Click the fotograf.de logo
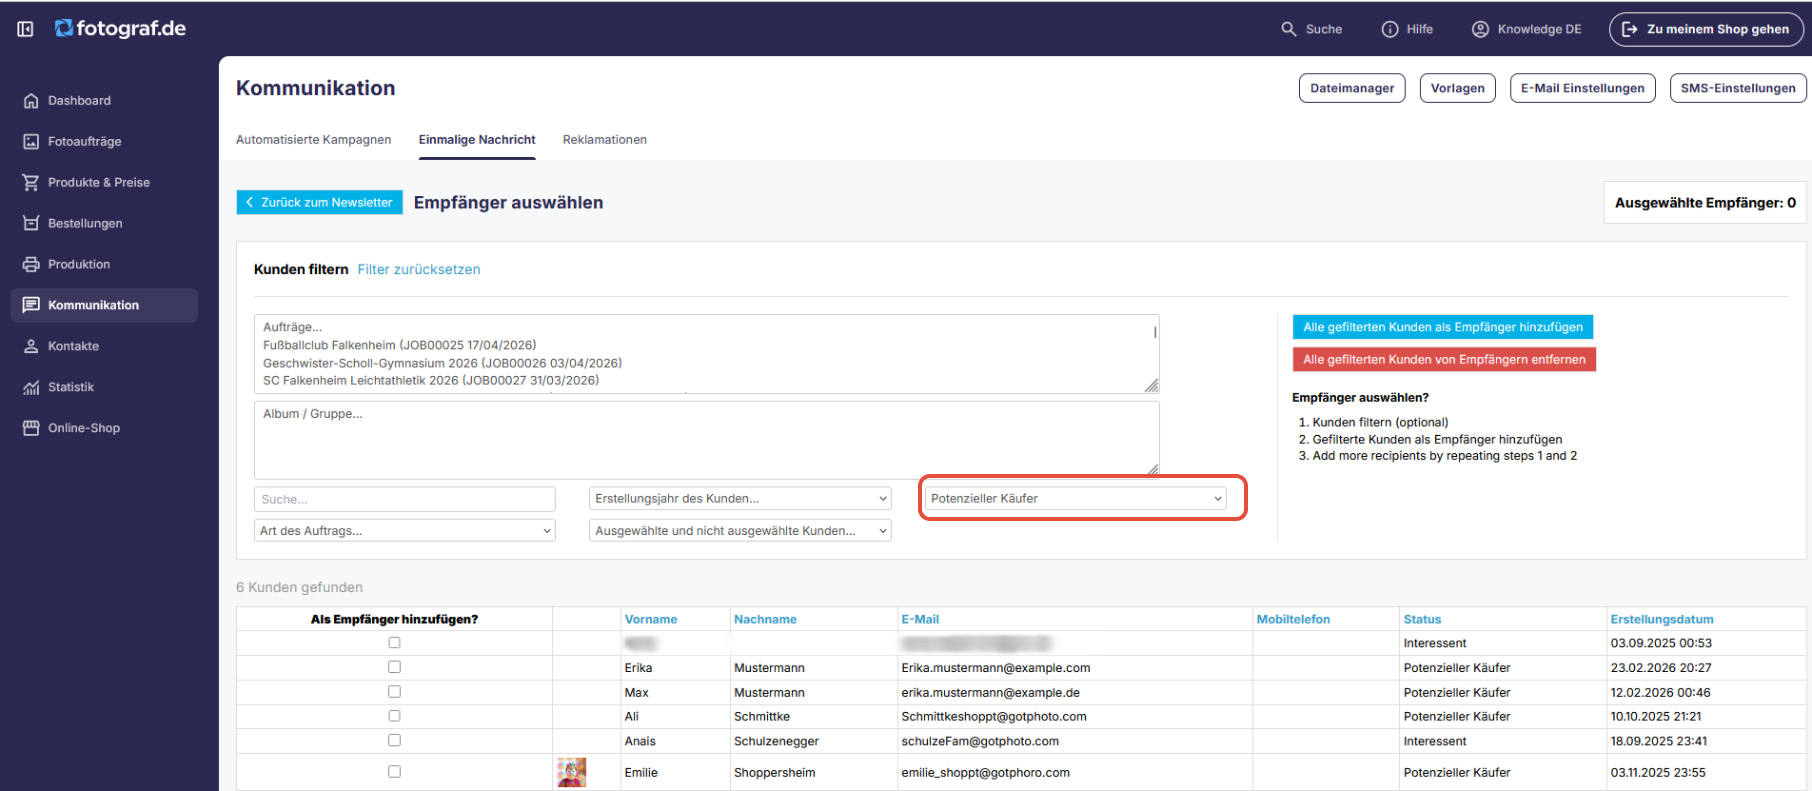This screenshot has height=791, width=1812. coord(120,29)
